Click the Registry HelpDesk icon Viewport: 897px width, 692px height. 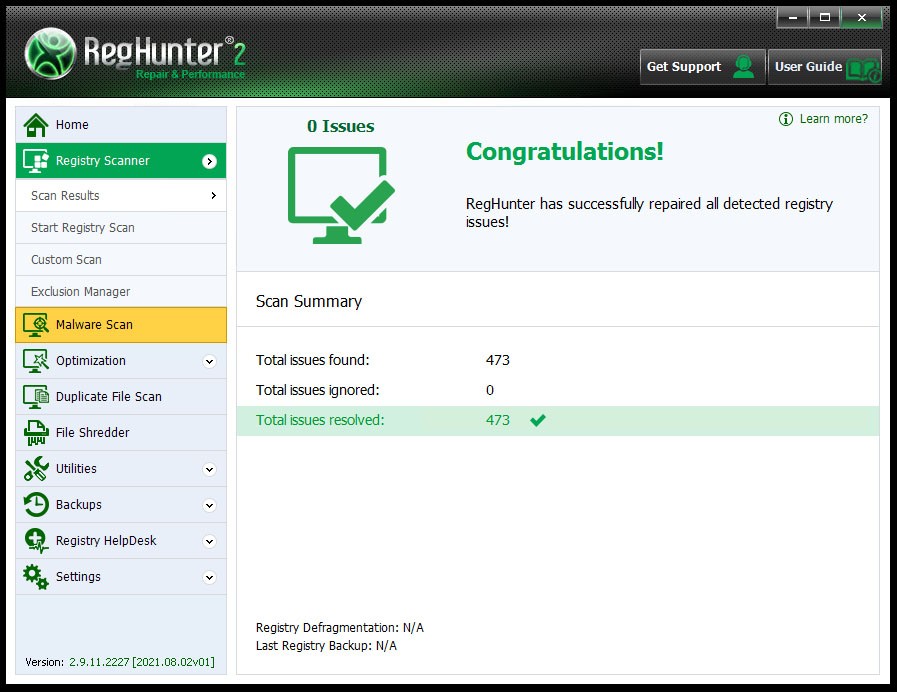(x=36, y=541)
